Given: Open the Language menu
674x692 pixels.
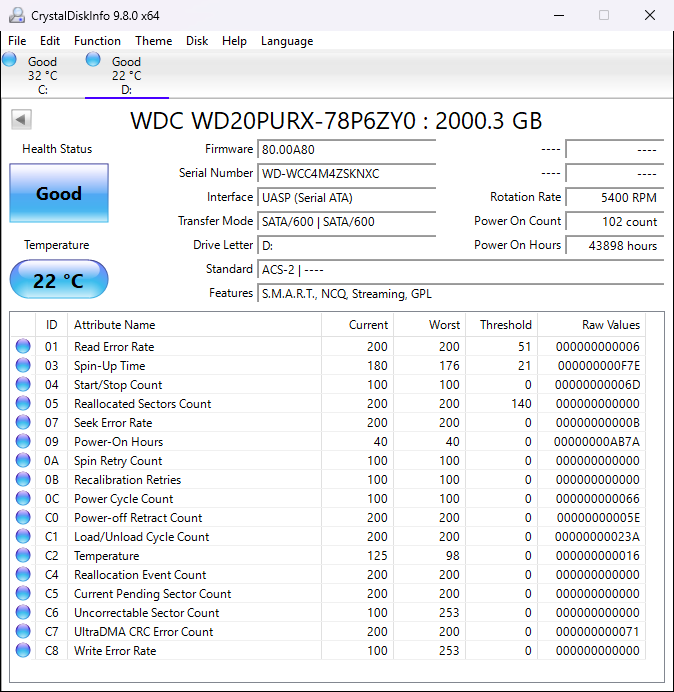Looking at the screenshot, I should 287,41.
